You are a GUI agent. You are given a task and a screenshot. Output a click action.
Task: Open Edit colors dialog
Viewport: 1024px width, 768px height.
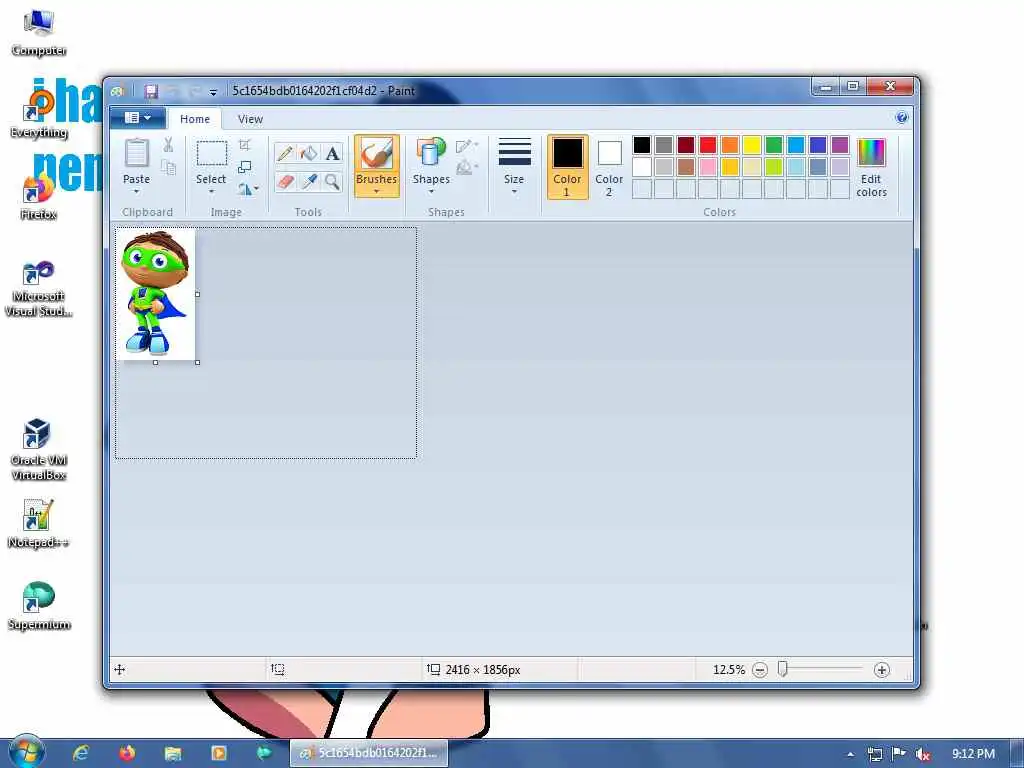tap(871, 167)
